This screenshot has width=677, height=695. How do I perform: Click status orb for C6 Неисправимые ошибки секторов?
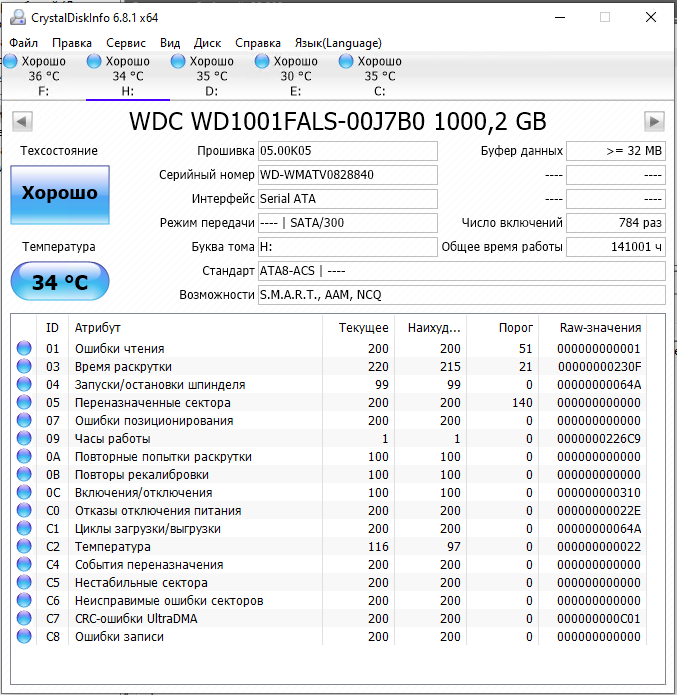24,601
